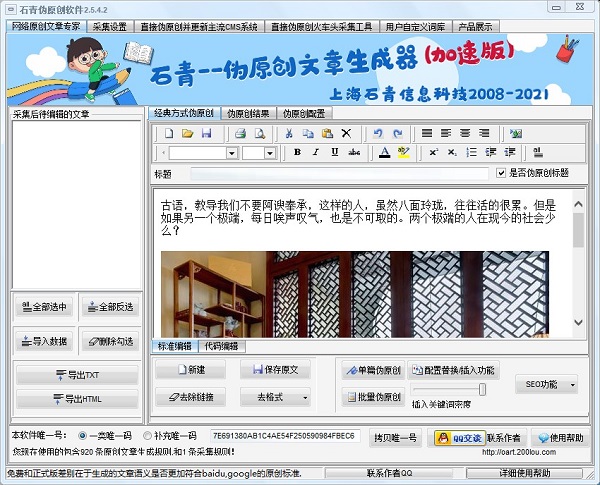Click the superscript icon
The width and height of the screenshot is (600, 485).
(433, 153)
